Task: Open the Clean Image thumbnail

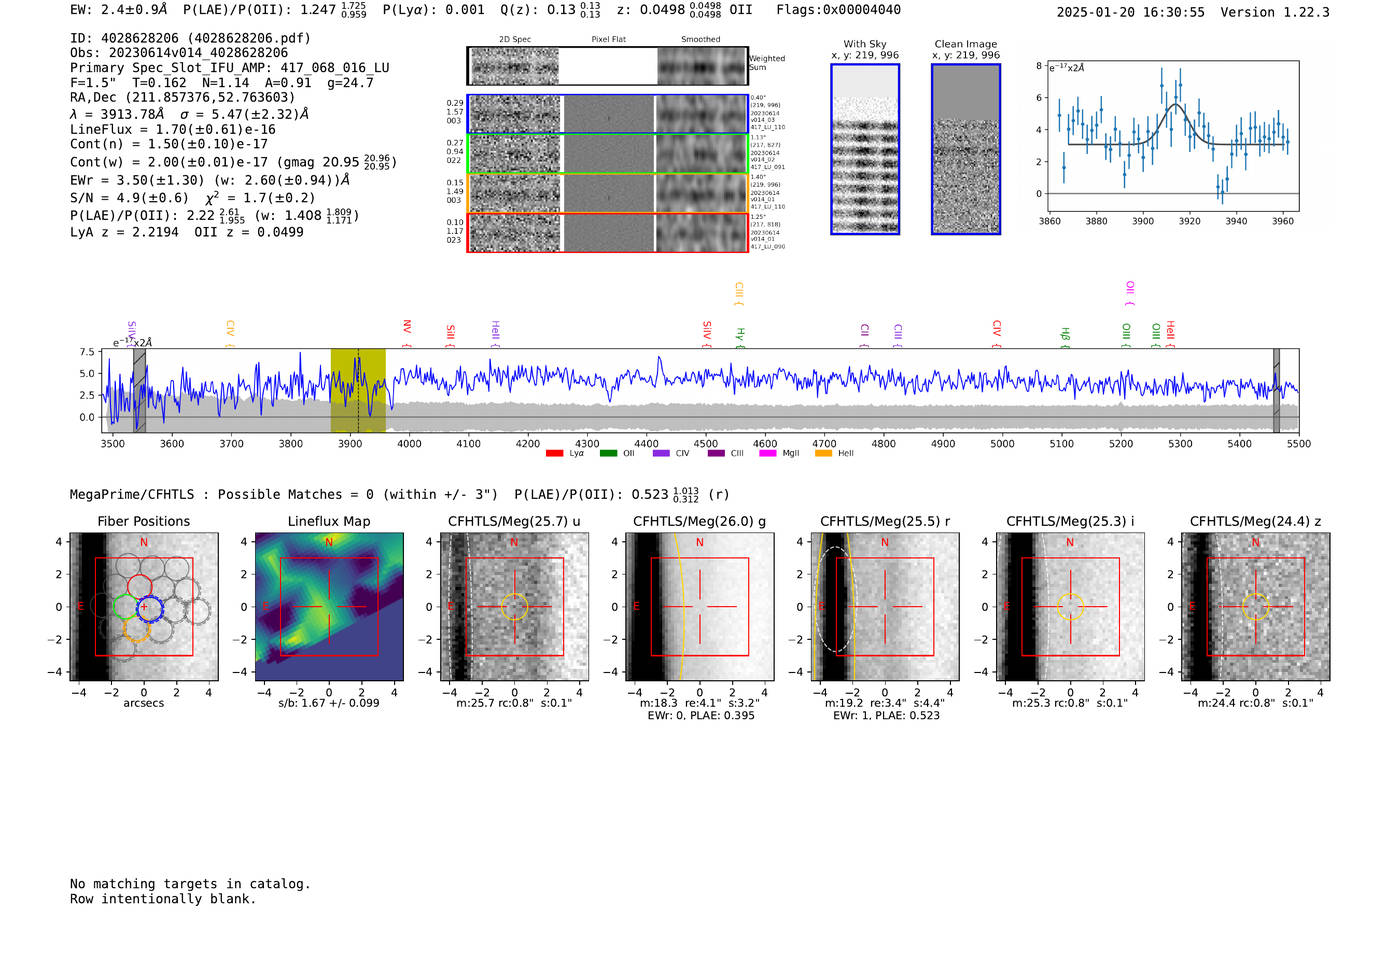Action: click(x=966, y=149)
